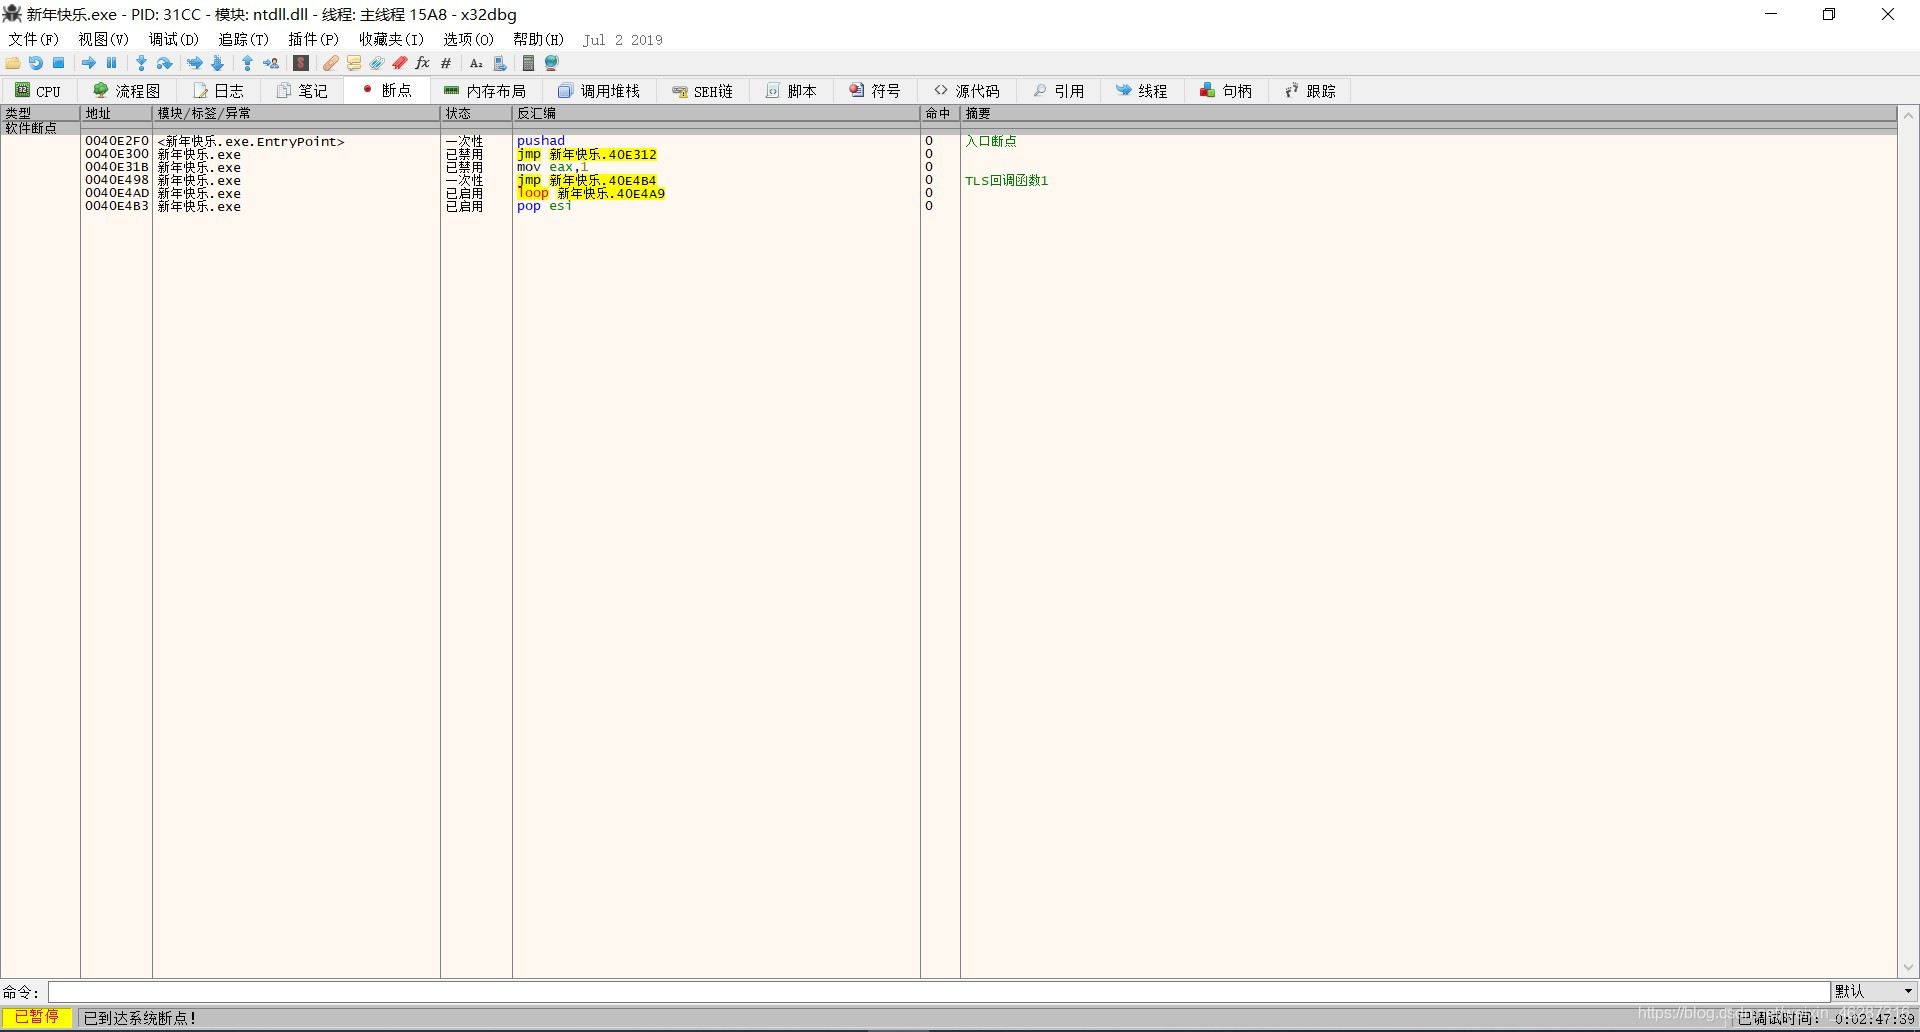Click the run to user code icon
This screenshot has height=1032, width=1920.
point(271,63)
